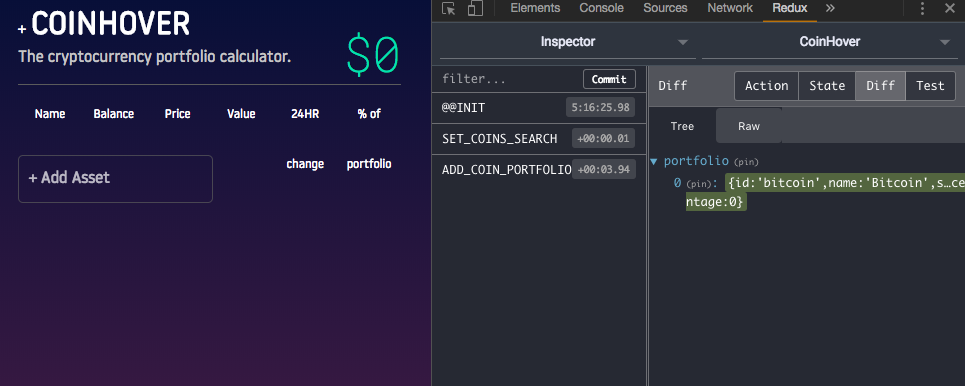The height and width of the screenshot is (386, 965).
Task: Click the $0 portfolio total
Action: (x=373, y=55)
